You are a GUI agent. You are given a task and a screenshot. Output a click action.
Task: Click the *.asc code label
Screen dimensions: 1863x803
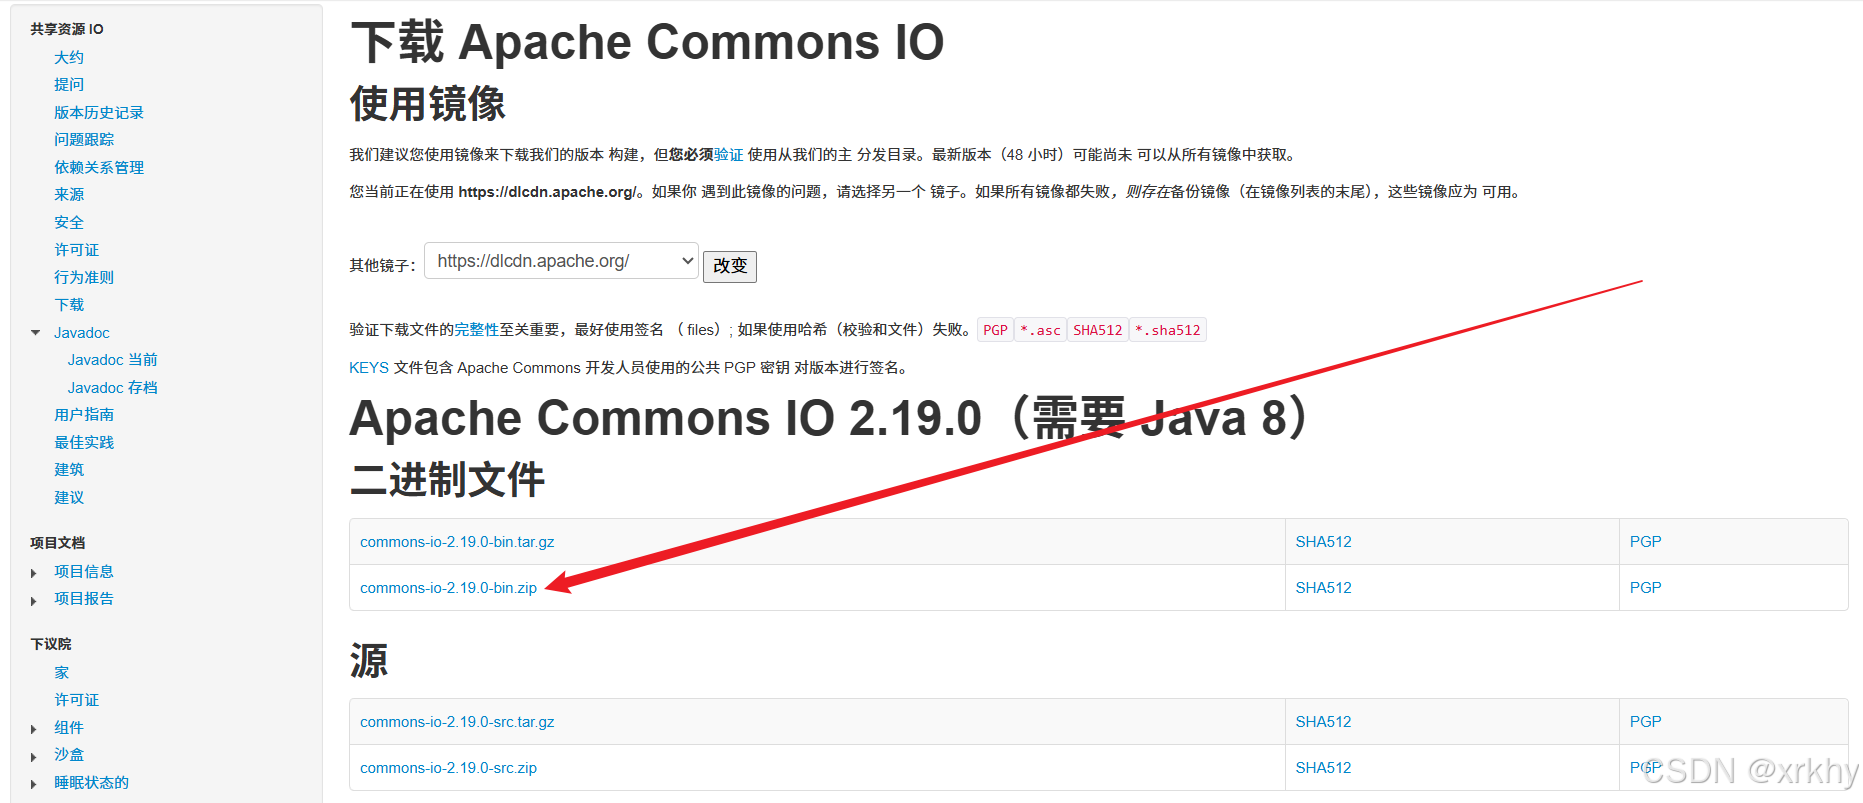(1040, 330)
